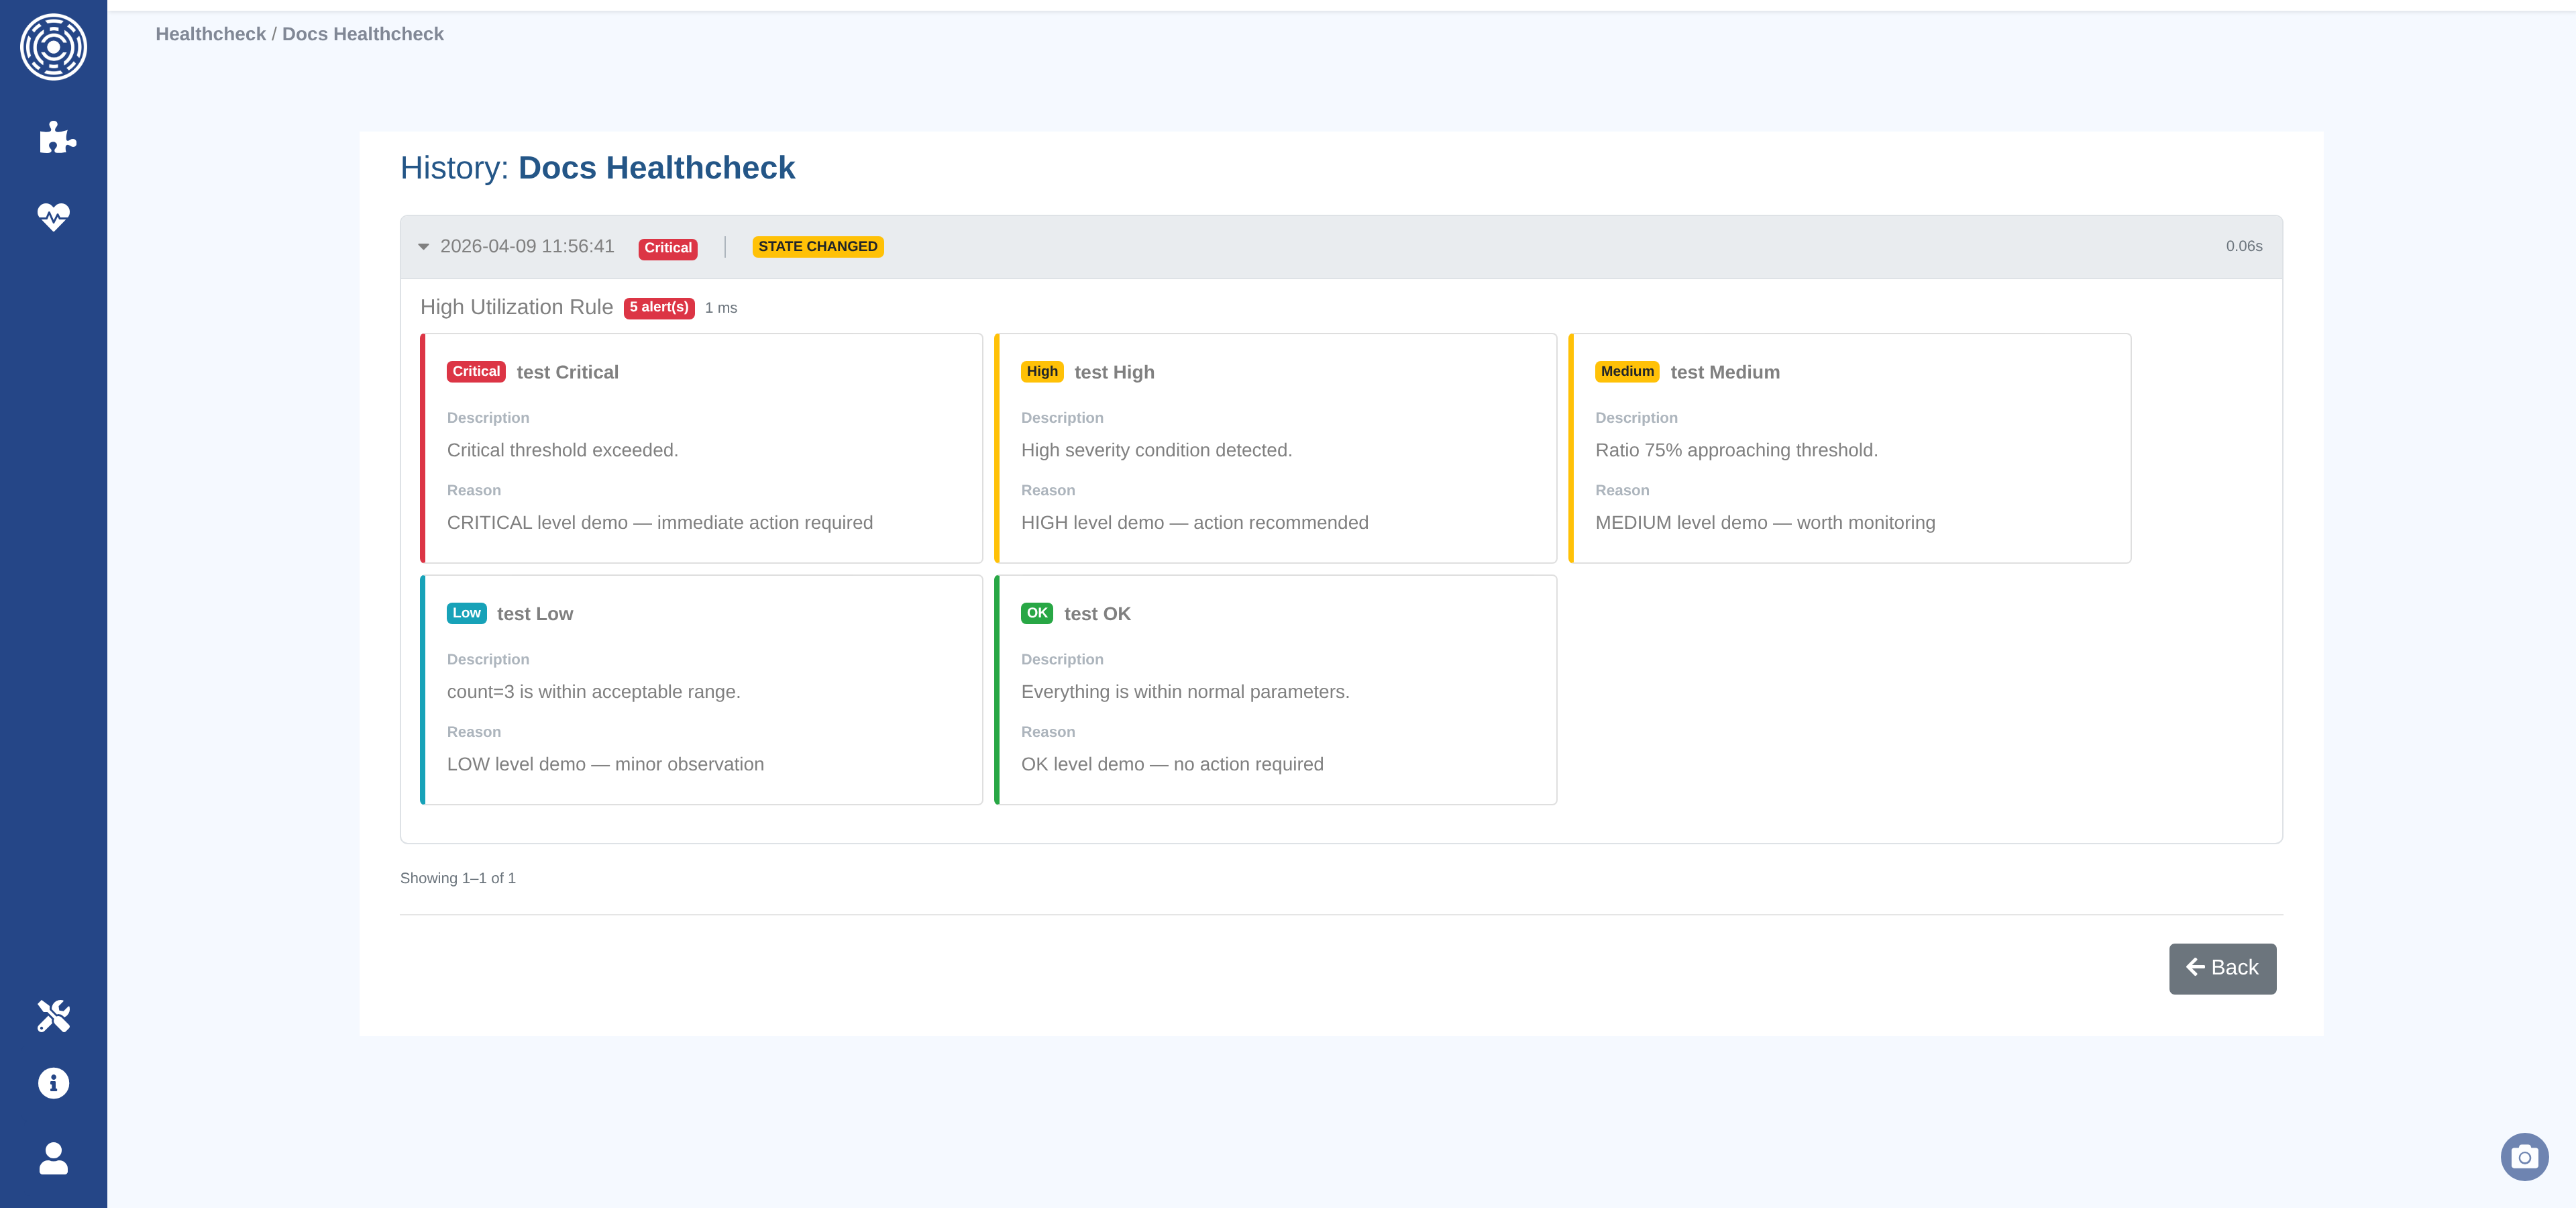Screen dimensions: 2576x1208
Task: Open the puzzle-piece plugins icon
Action: pos(57,137)
